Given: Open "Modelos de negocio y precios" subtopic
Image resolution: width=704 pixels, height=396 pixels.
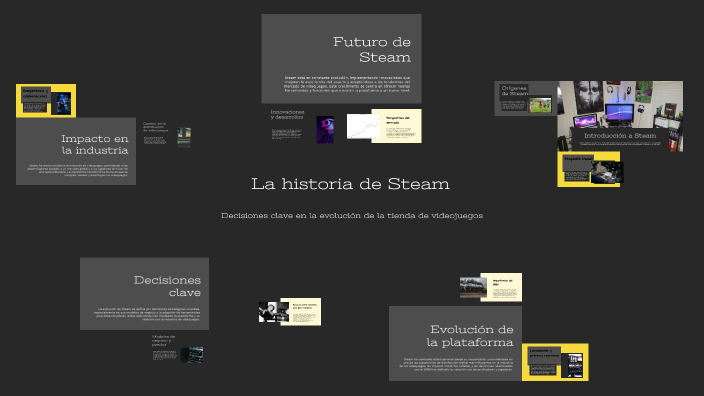Looking at the screenshot, I should coord(163,340).
